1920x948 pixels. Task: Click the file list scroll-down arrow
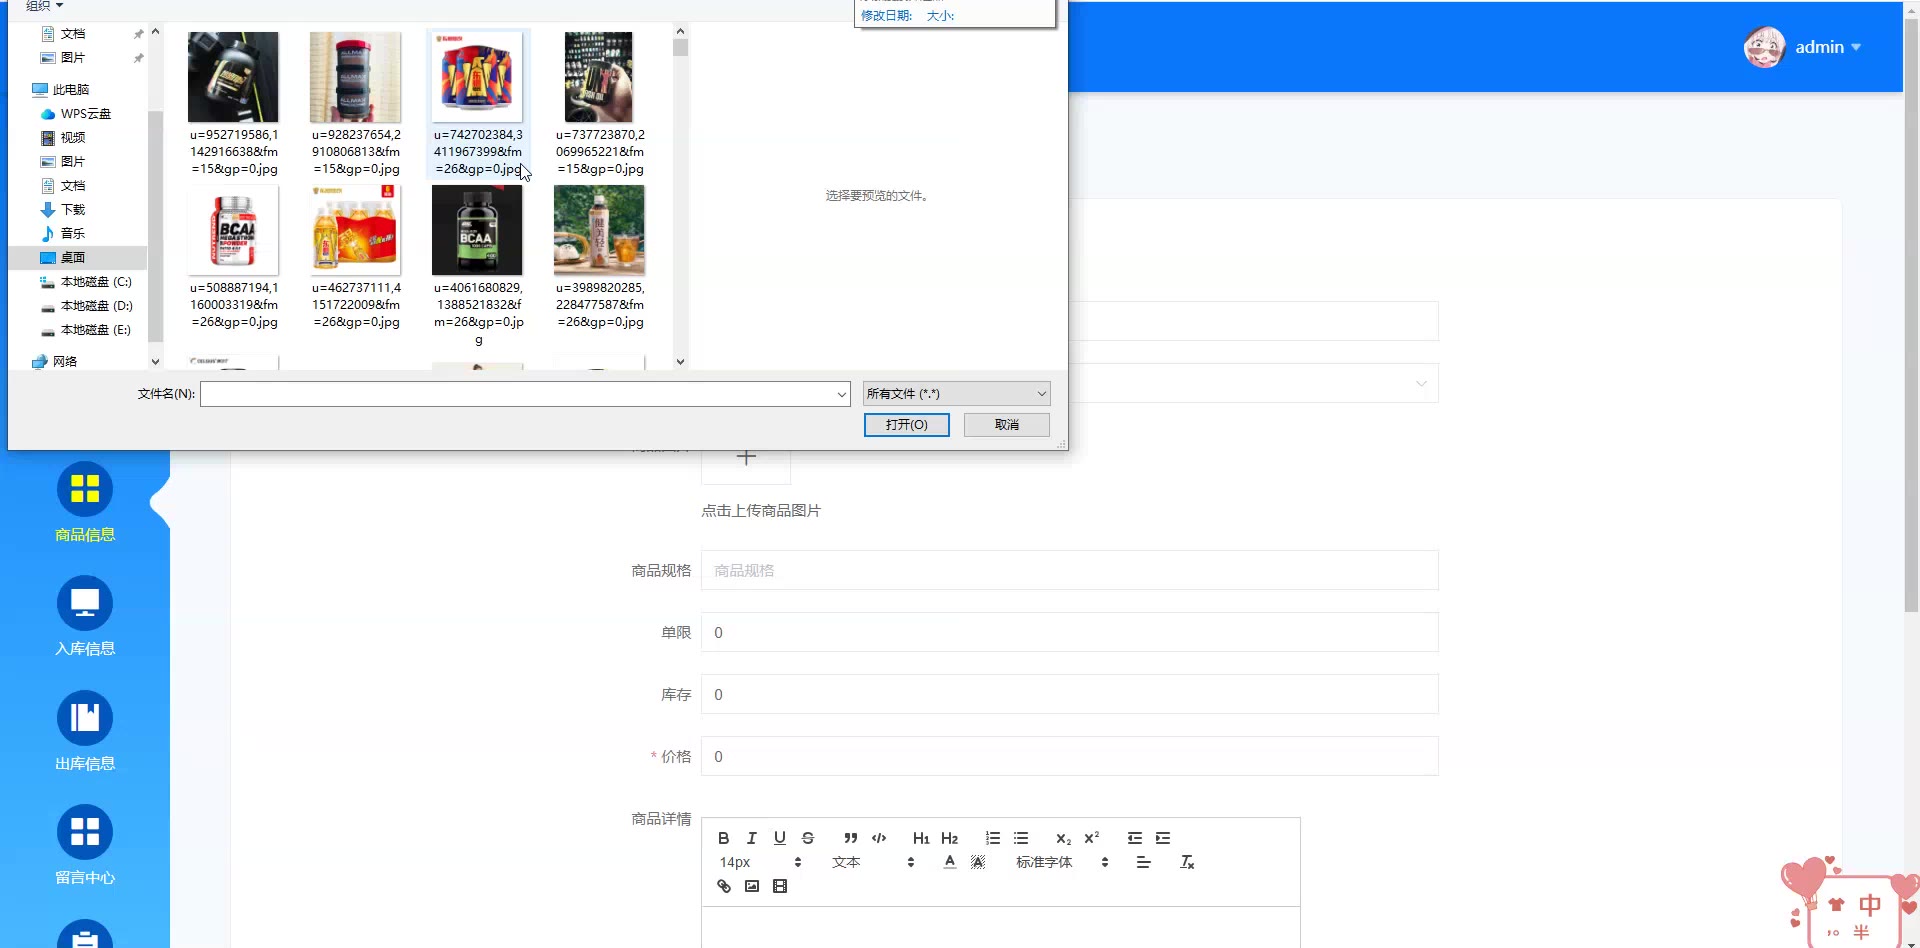coord(680,362)
